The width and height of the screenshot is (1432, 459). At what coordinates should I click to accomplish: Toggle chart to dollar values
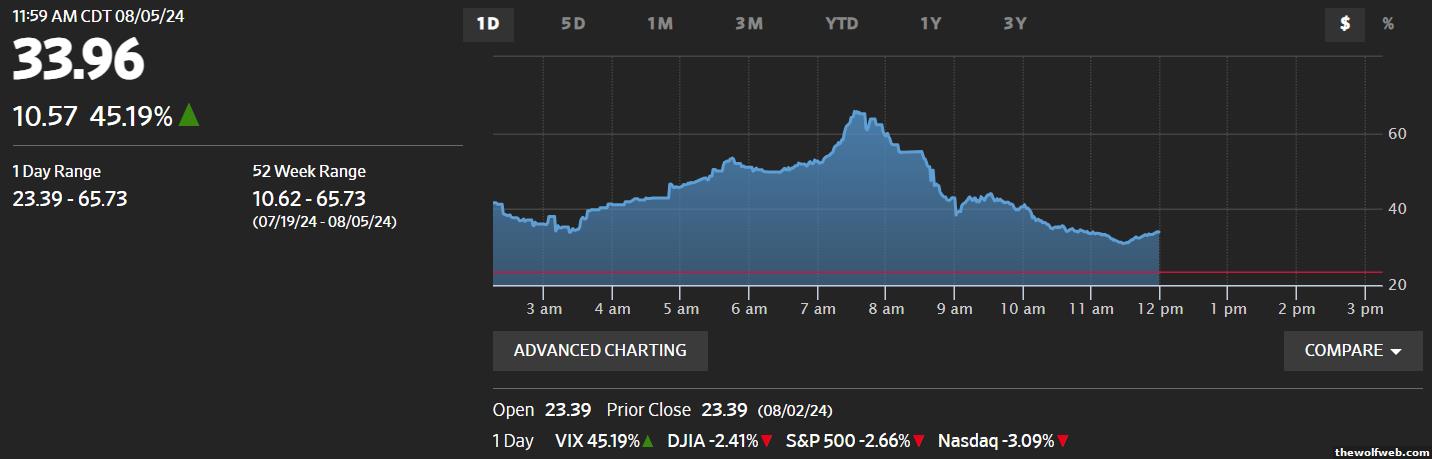[1345, 24]
